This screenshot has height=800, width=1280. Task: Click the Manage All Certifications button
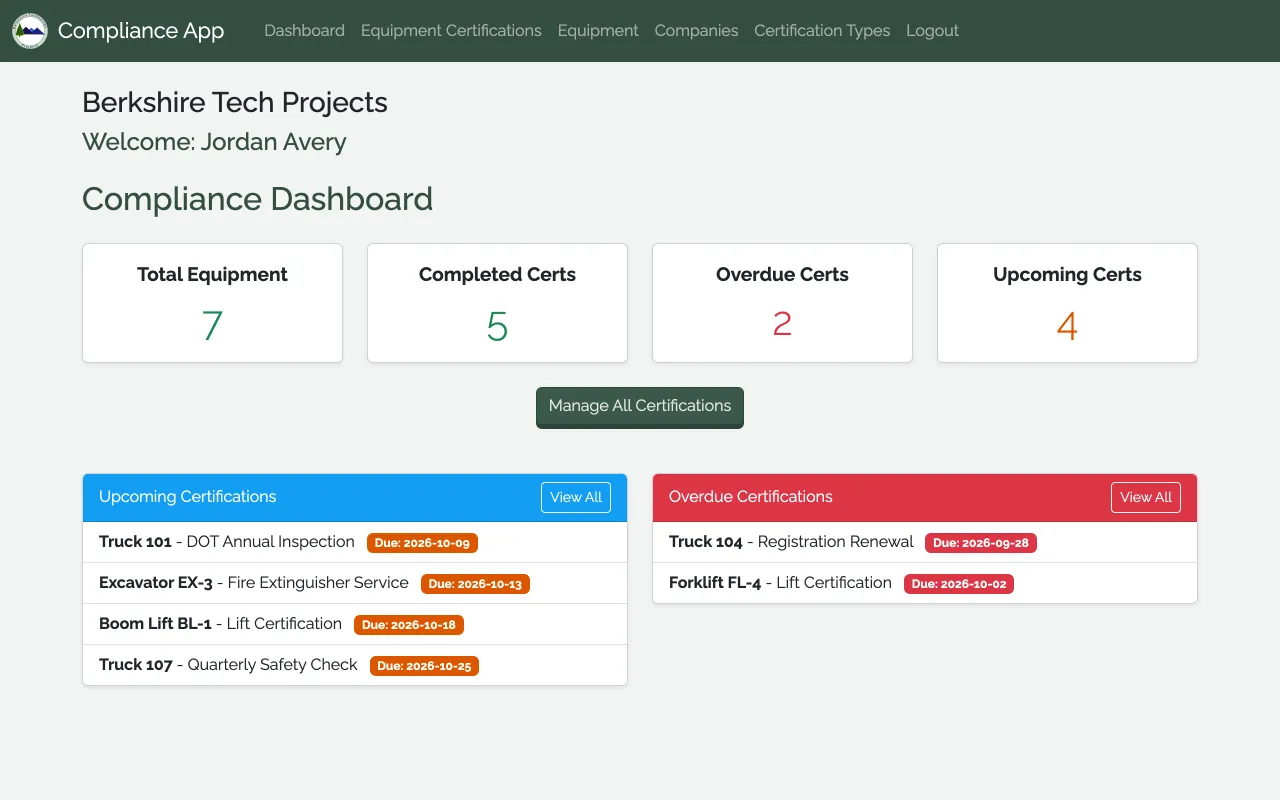click(640, 407)
